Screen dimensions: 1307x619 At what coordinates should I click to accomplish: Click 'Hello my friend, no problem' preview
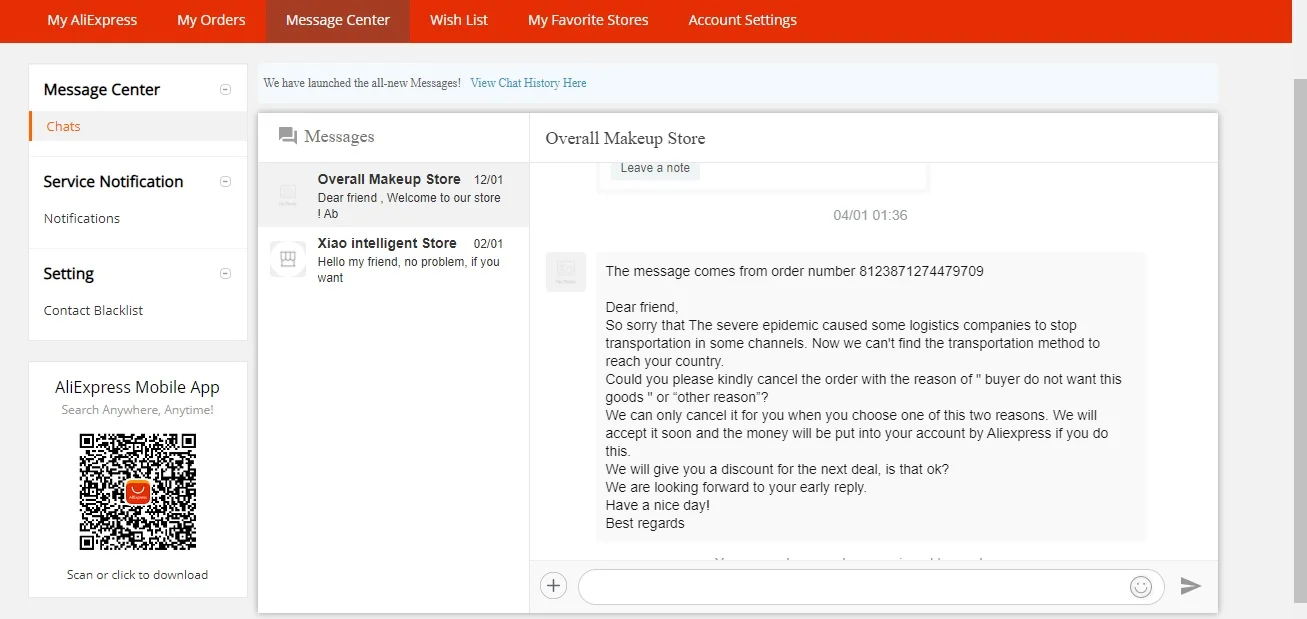[x=408, y=270]
